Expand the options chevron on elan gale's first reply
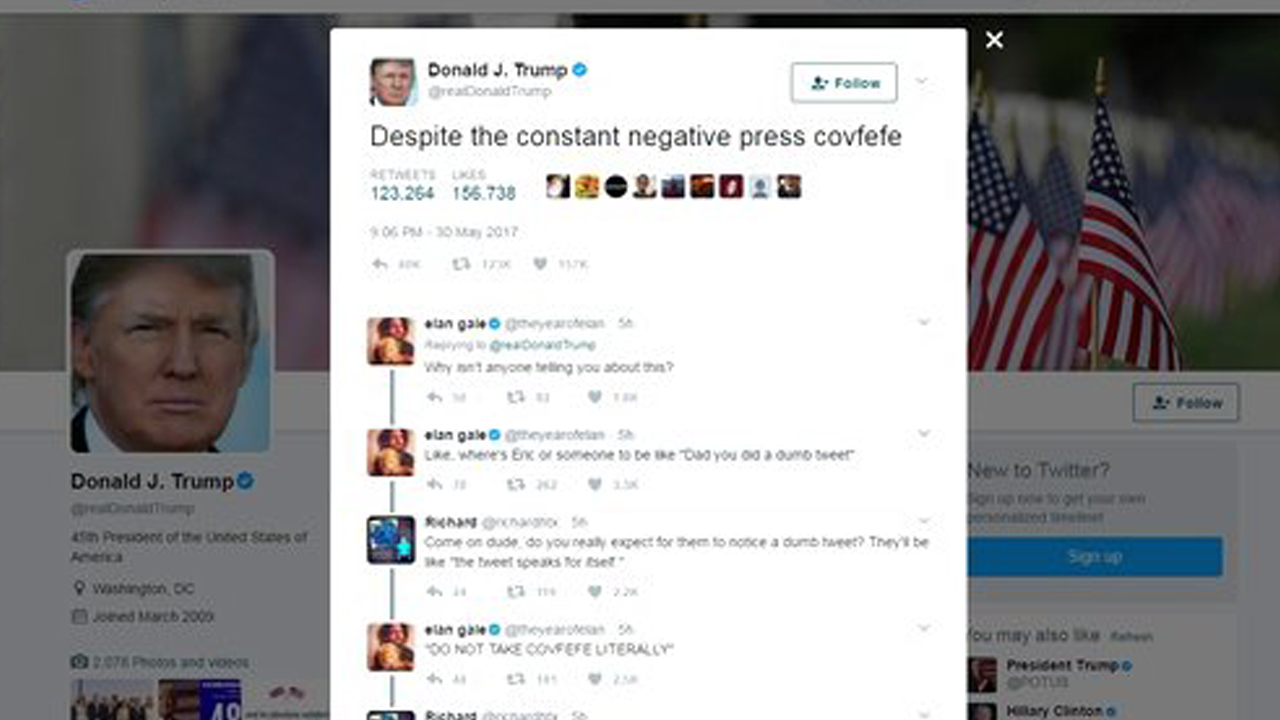The height and width of the screenshot is (720, 1280). [x=924, y=322]
